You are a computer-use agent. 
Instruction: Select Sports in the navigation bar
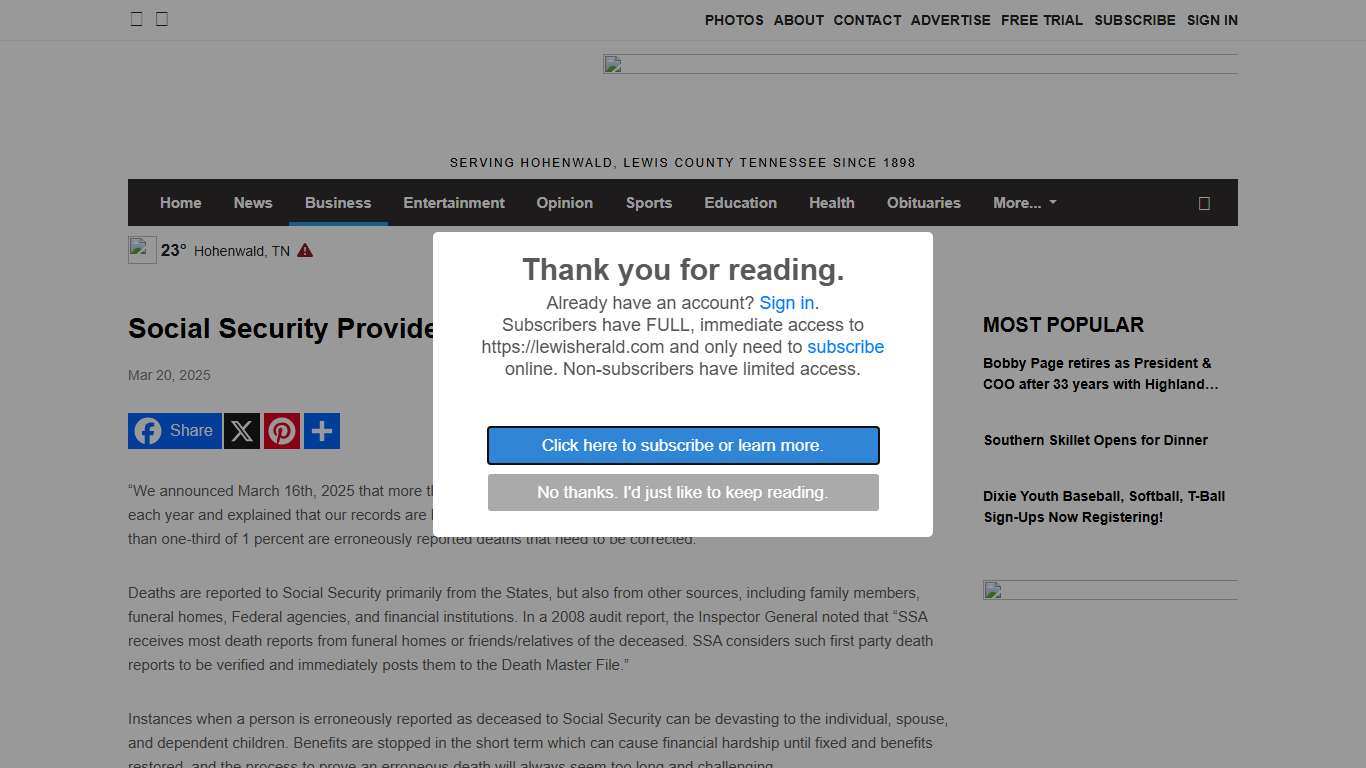click(x=649, y=203)
